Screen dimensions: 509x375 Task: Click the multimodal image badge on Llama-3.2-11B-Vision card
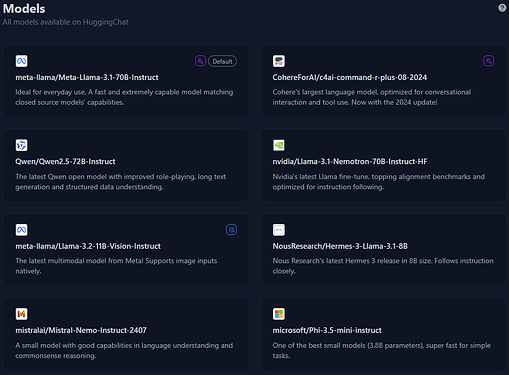pos(231,230)
